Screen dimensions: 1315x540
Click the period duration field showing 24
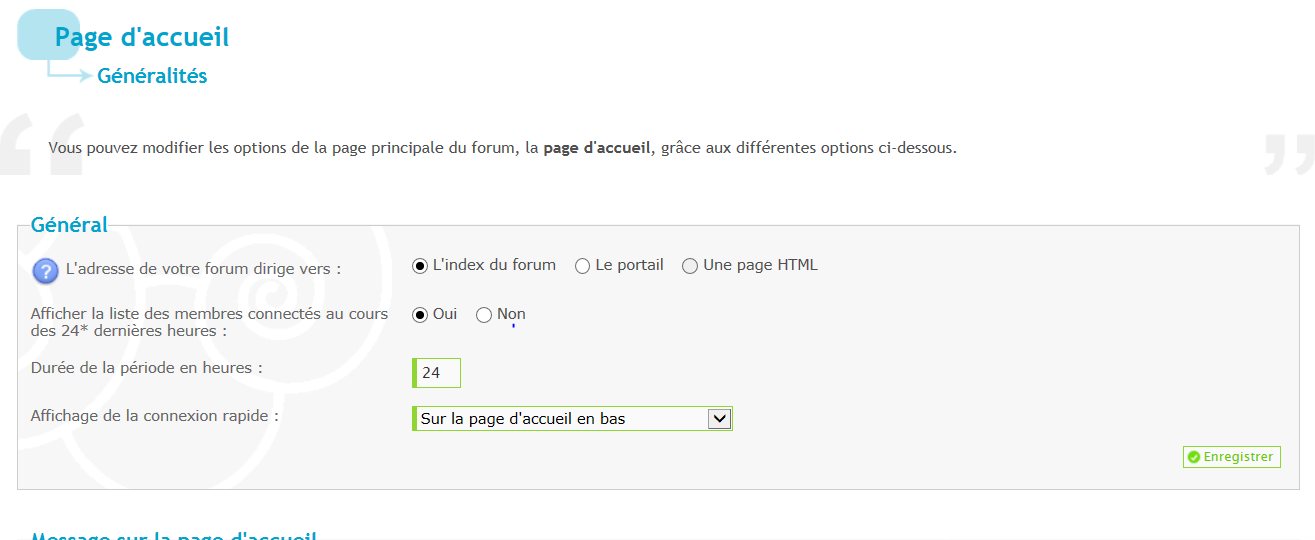click(438, 373)
